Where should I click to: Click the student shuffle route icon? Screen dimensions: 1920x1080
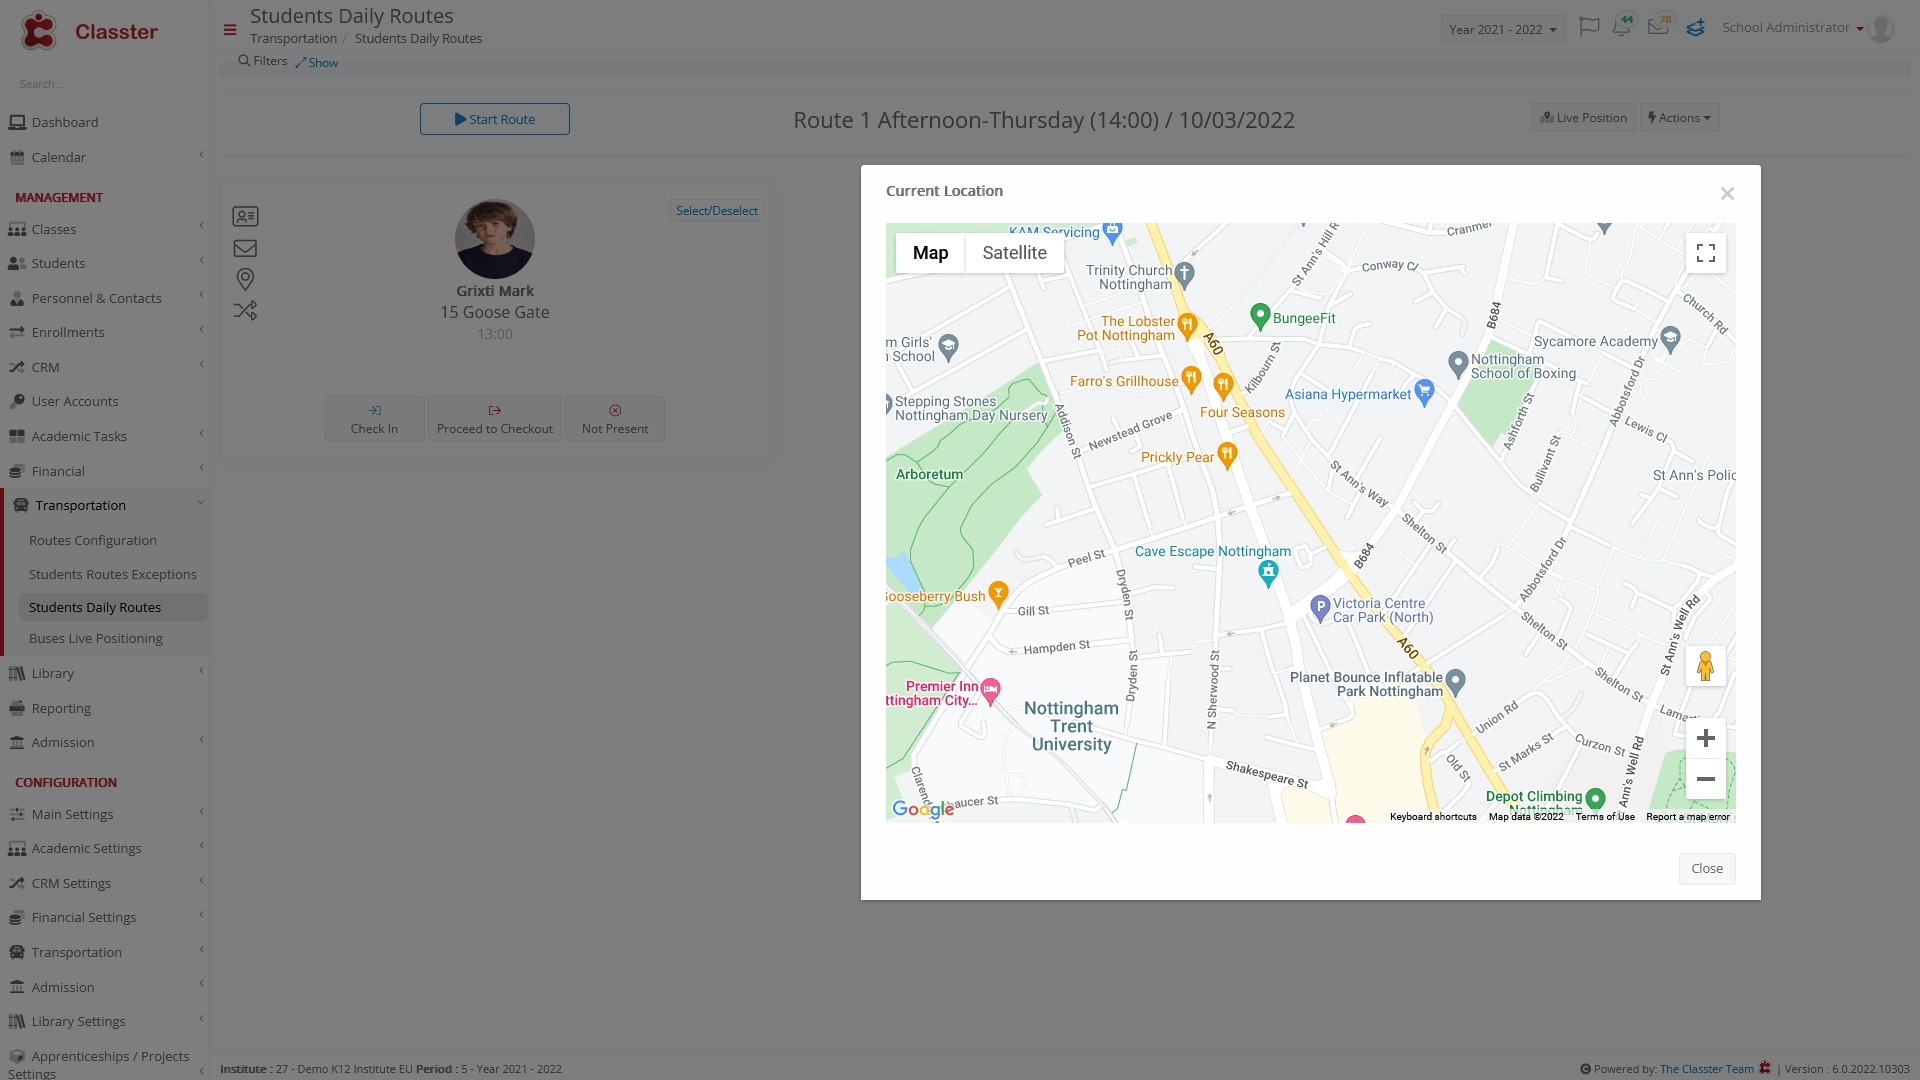(245, 311)
